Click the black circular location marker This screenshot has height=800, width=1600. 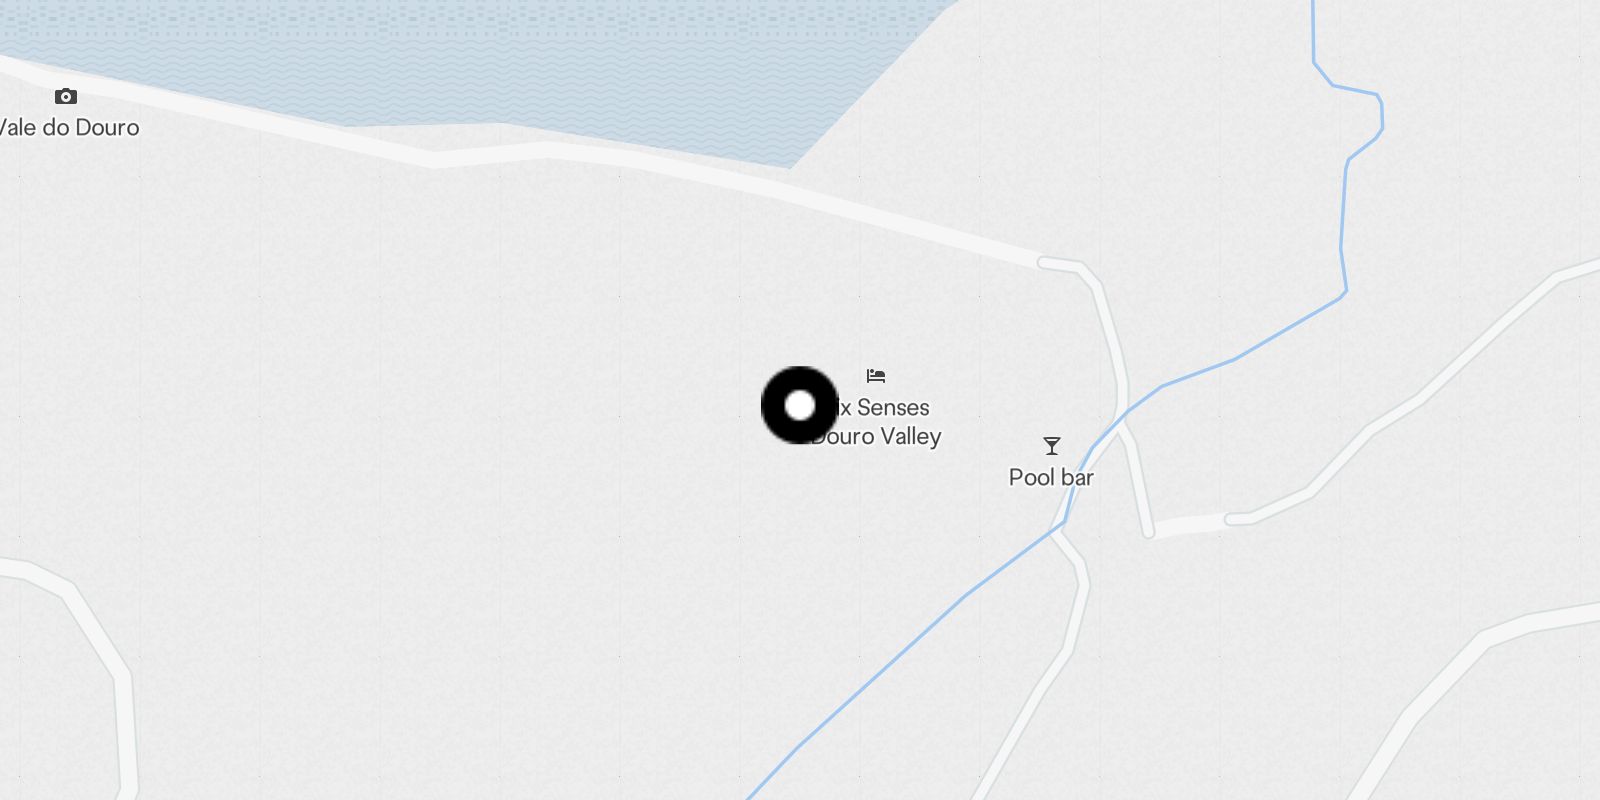(799, 405)
